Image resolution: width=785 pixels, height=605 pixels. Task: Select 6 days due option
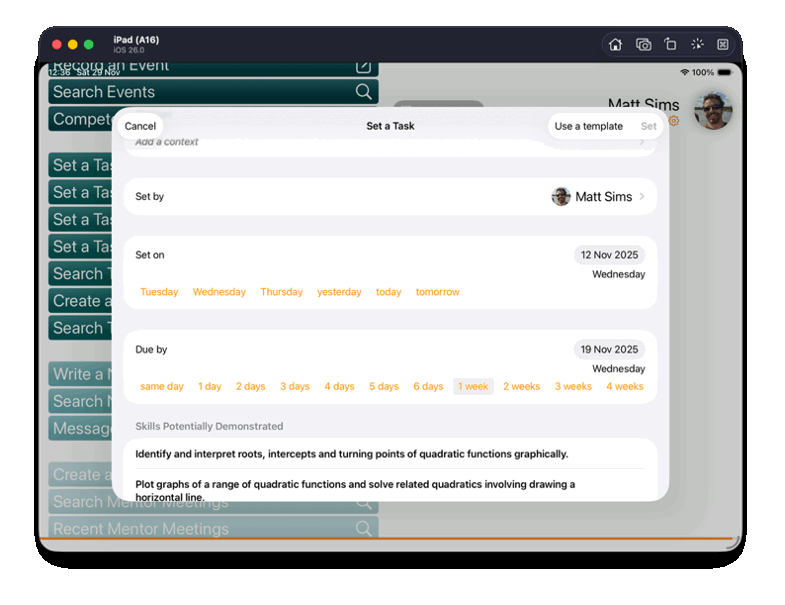[x=428, y=387]
